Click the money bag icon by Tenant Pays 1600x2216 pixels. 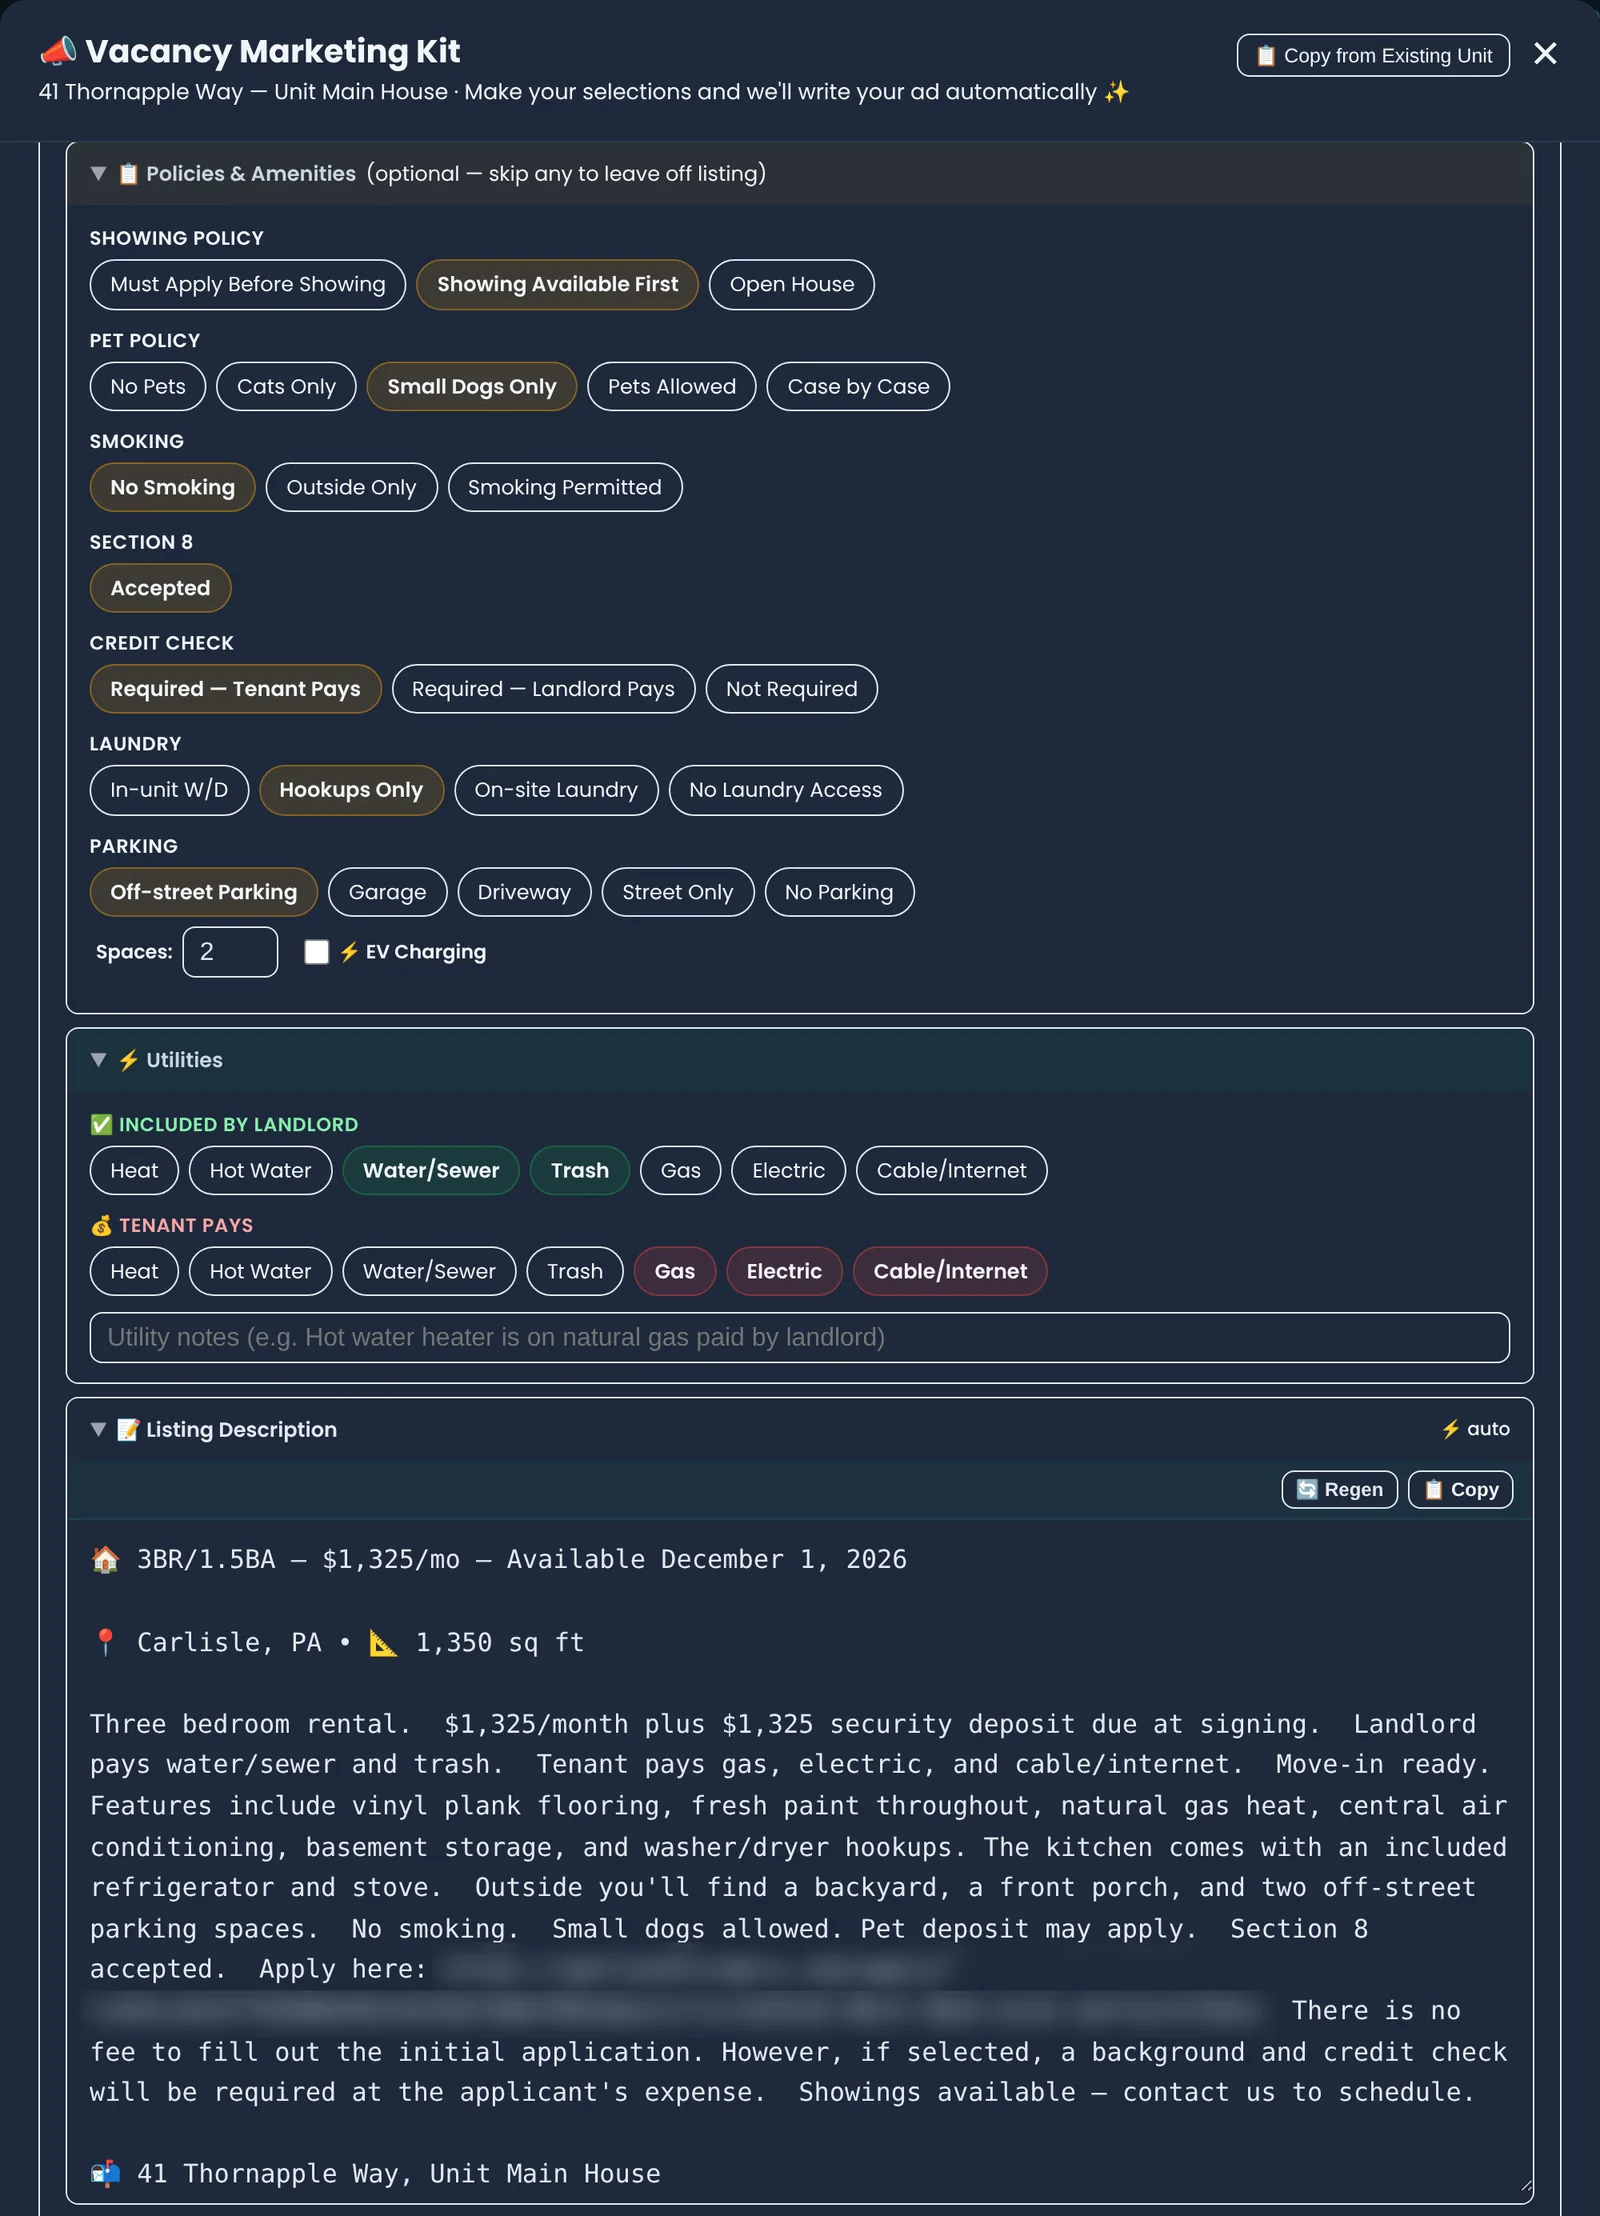101,1226
